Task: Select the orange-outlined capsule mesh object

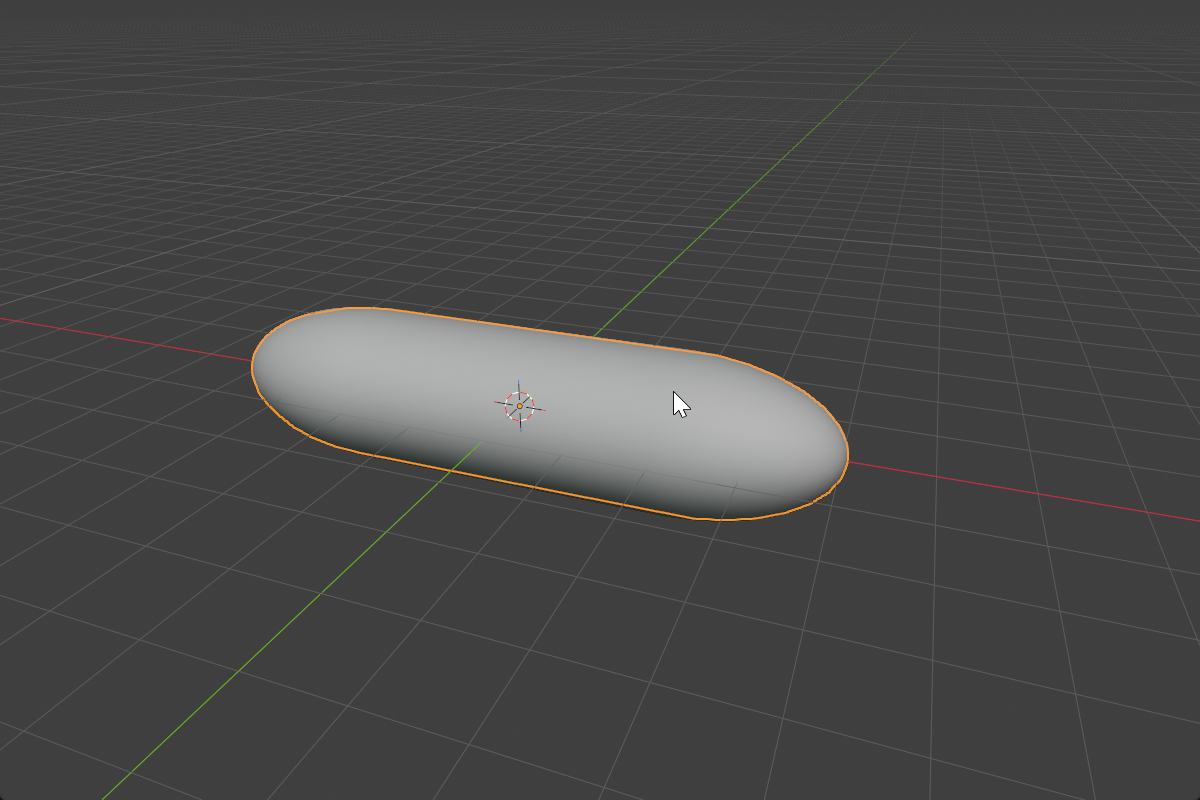Action: pyautogui.click(x=550, y=413)
